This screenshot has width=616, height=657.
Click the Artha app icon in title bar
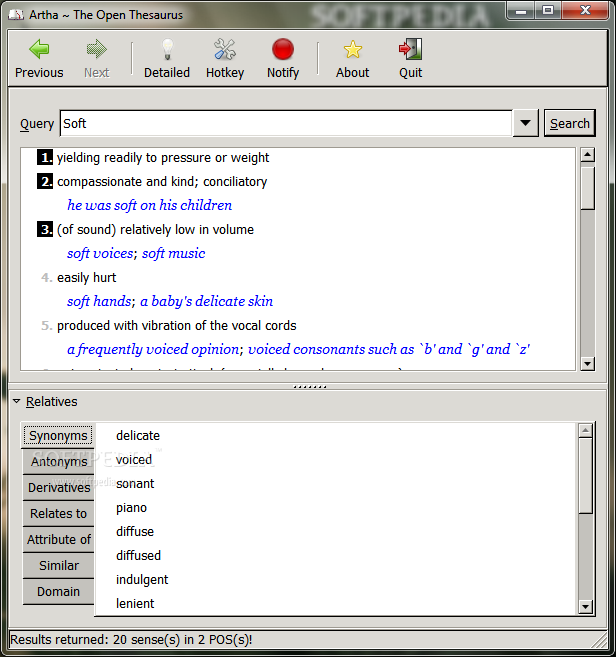pos(16,15)
